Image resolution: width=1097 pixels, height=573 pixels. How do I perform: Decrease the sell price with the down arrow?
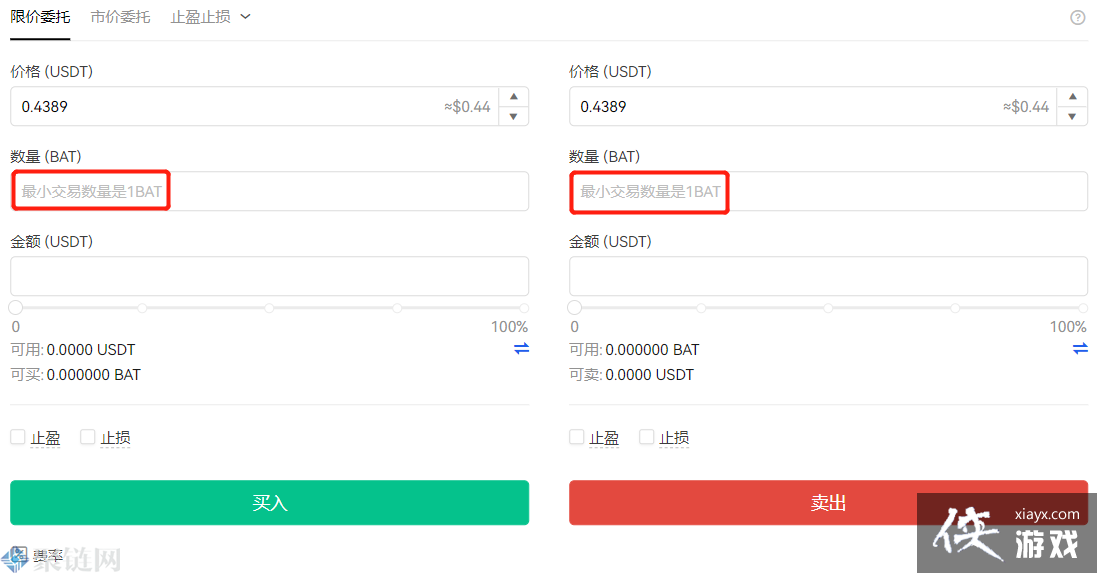(x=1072, y=116)
